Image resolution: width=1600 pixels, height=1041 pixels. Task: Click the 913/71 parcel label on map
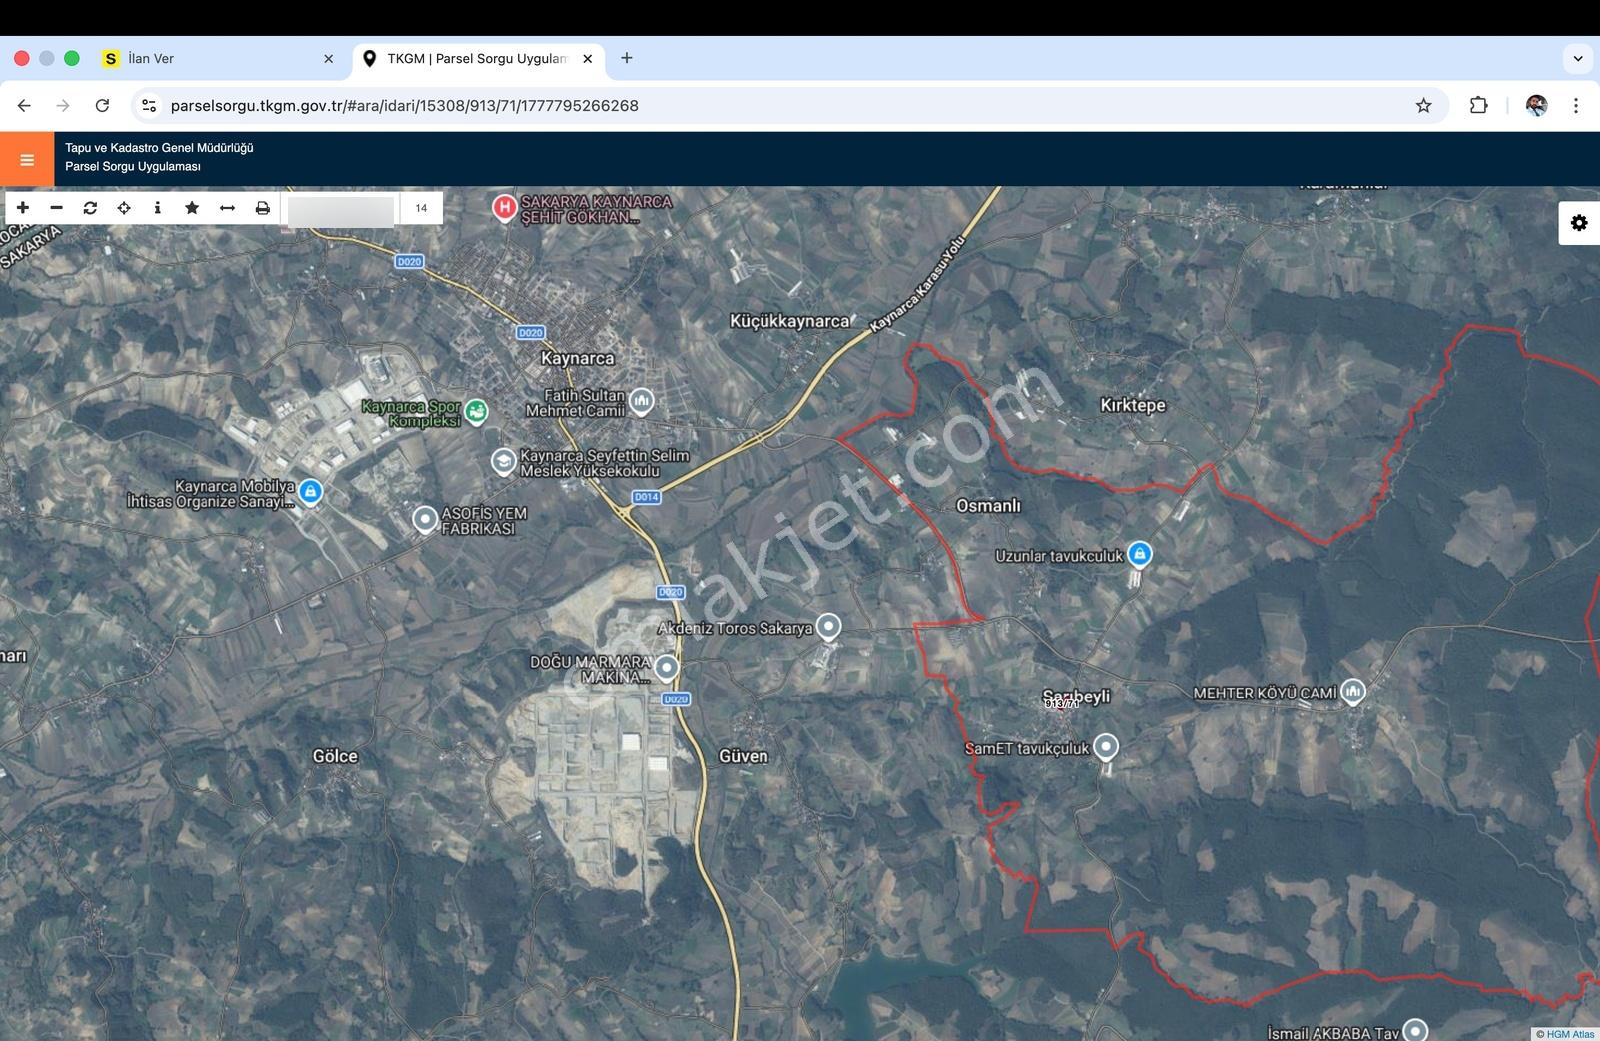pyautogui.click(x=1062, y=704)
